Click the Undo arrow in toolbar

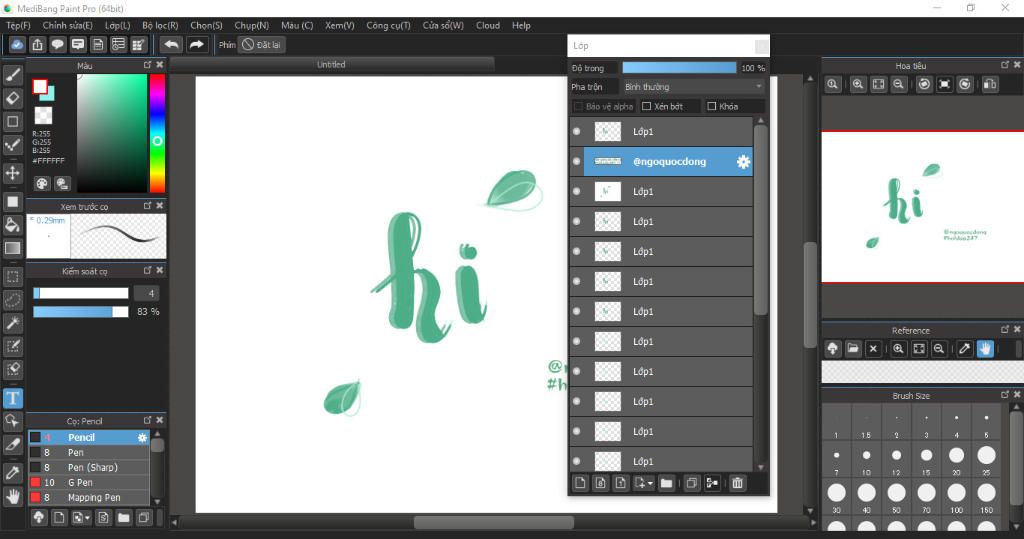tap(171, 44)
